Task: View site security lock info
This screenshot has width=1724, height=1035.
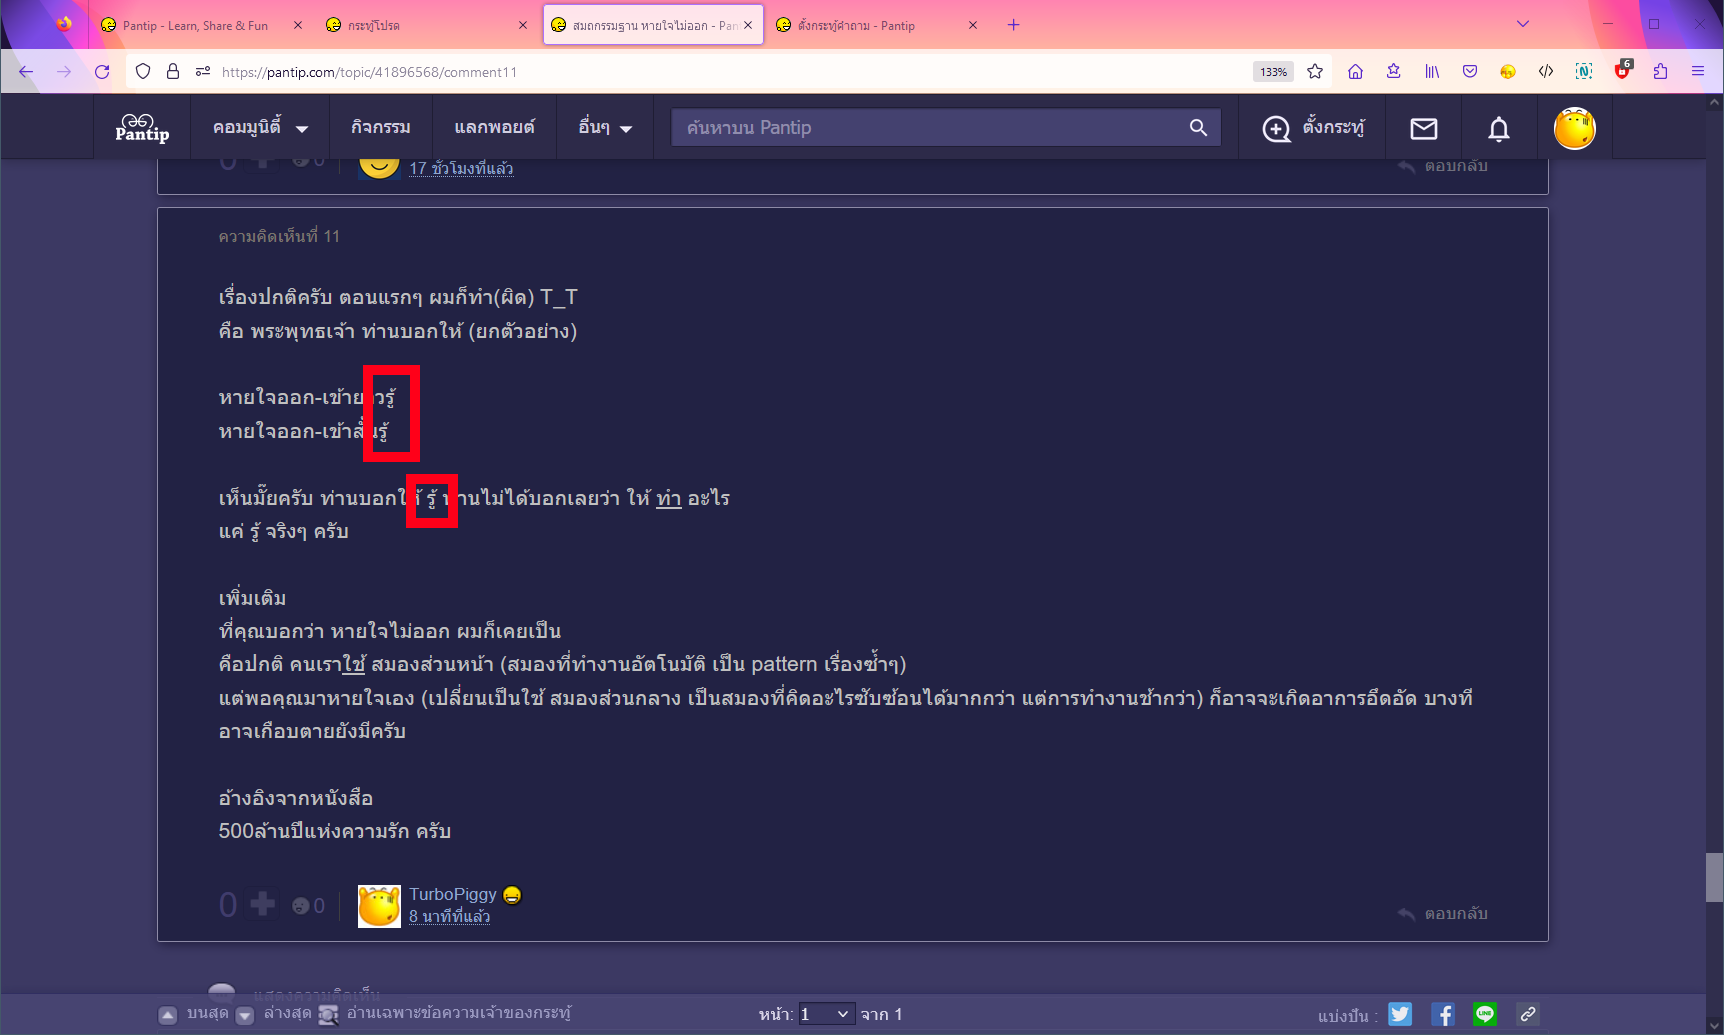Action: click(x=172, y=71)
